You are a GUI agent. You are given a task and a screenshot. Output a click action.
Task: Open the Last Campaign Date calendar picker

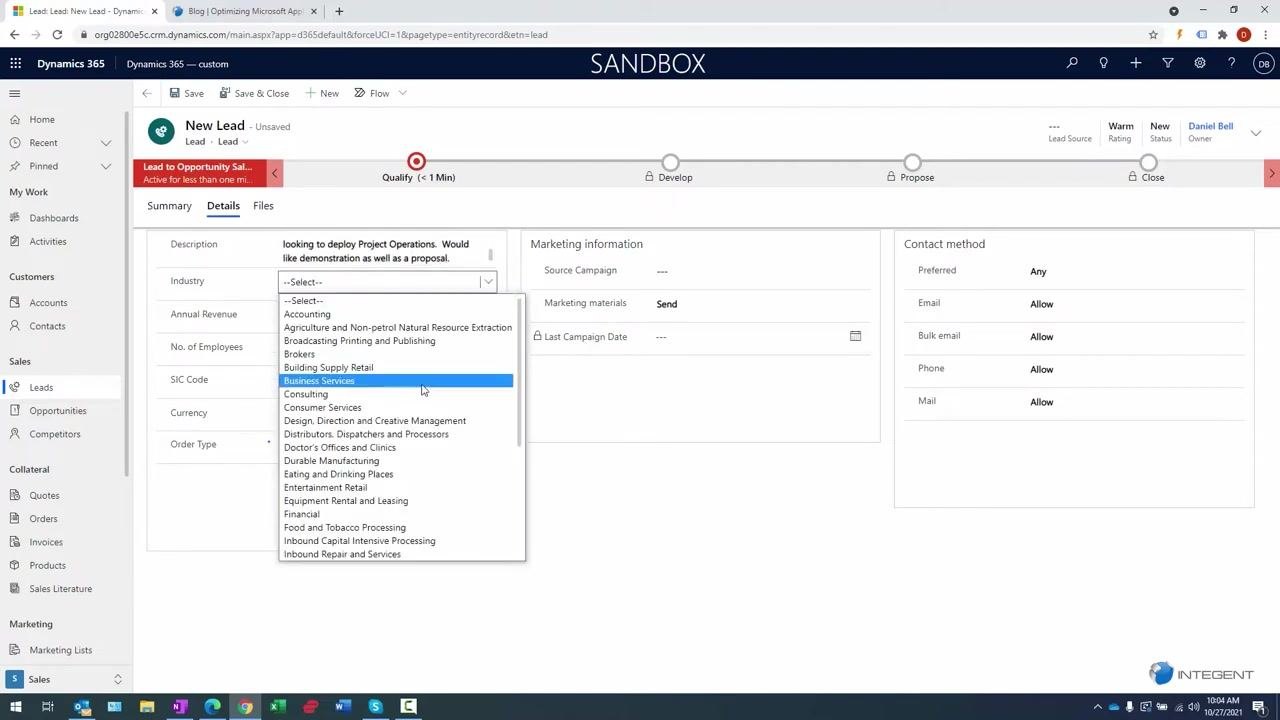pyautogui.click(x=855, y=336)
